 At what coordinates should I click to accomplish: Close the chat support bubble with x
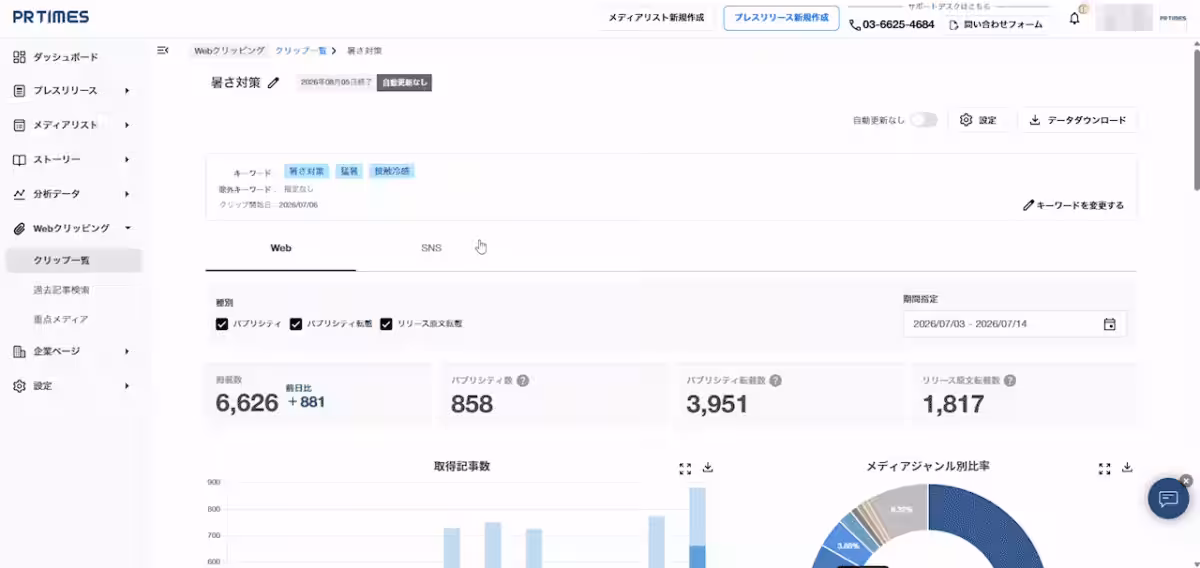click(1186, 481)
